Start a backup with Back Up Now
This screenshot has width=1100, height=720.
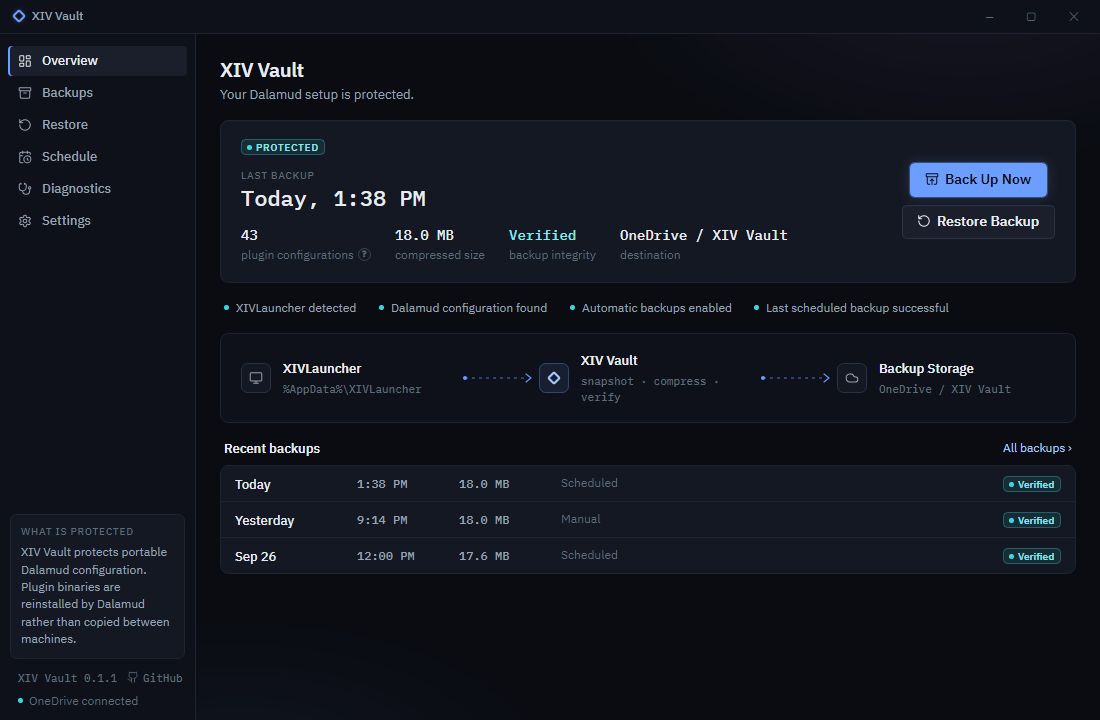[978, 180]
